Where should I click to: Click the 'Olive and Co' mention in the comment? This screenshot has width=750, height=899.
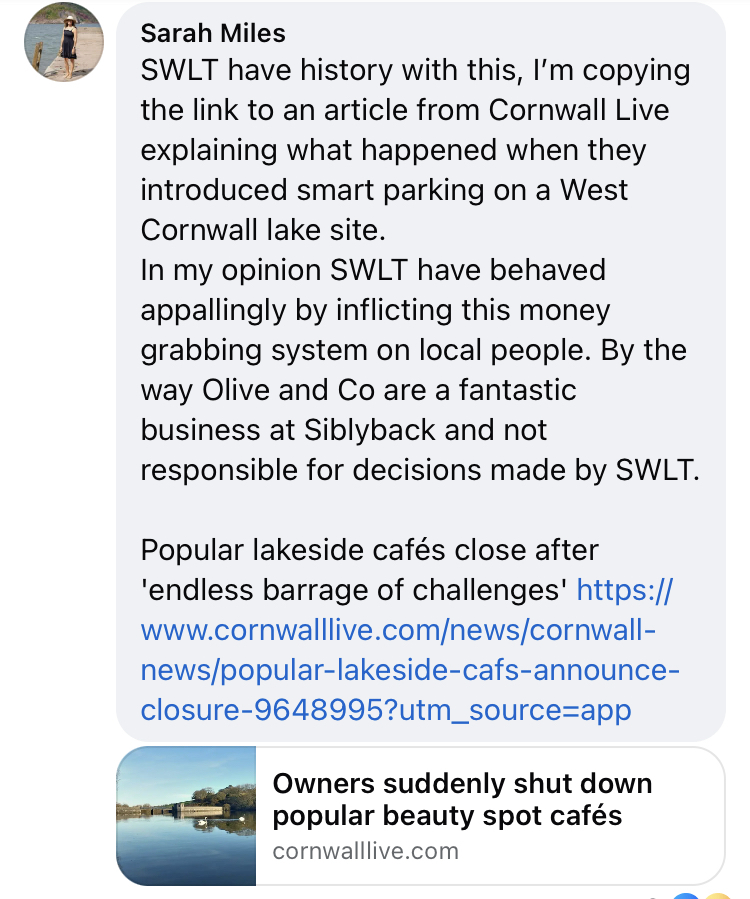click(288, 390)
